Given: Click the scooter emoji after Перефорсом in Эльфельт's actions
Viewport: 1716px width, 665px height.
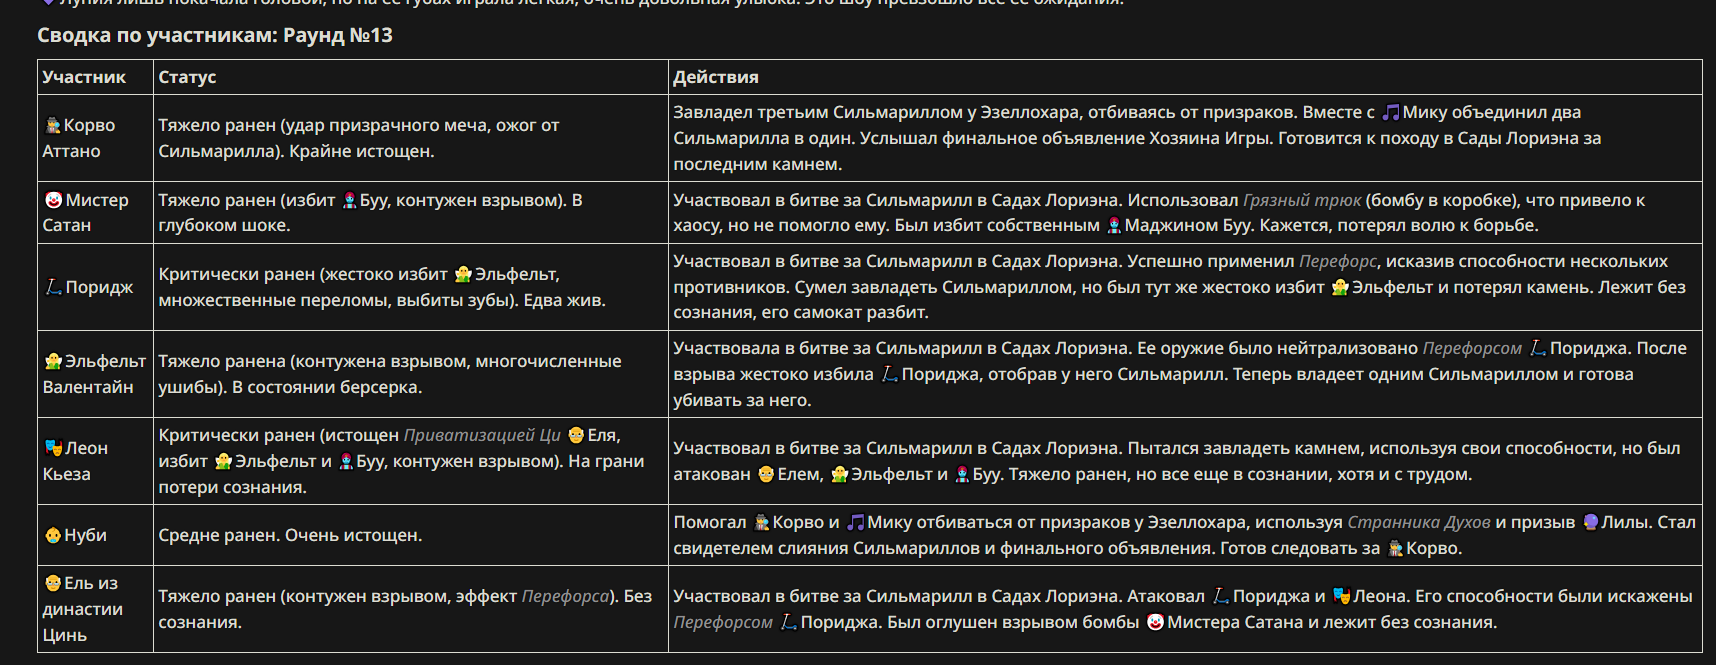Looking at the screenshot, I should [x=1538, y=348].
